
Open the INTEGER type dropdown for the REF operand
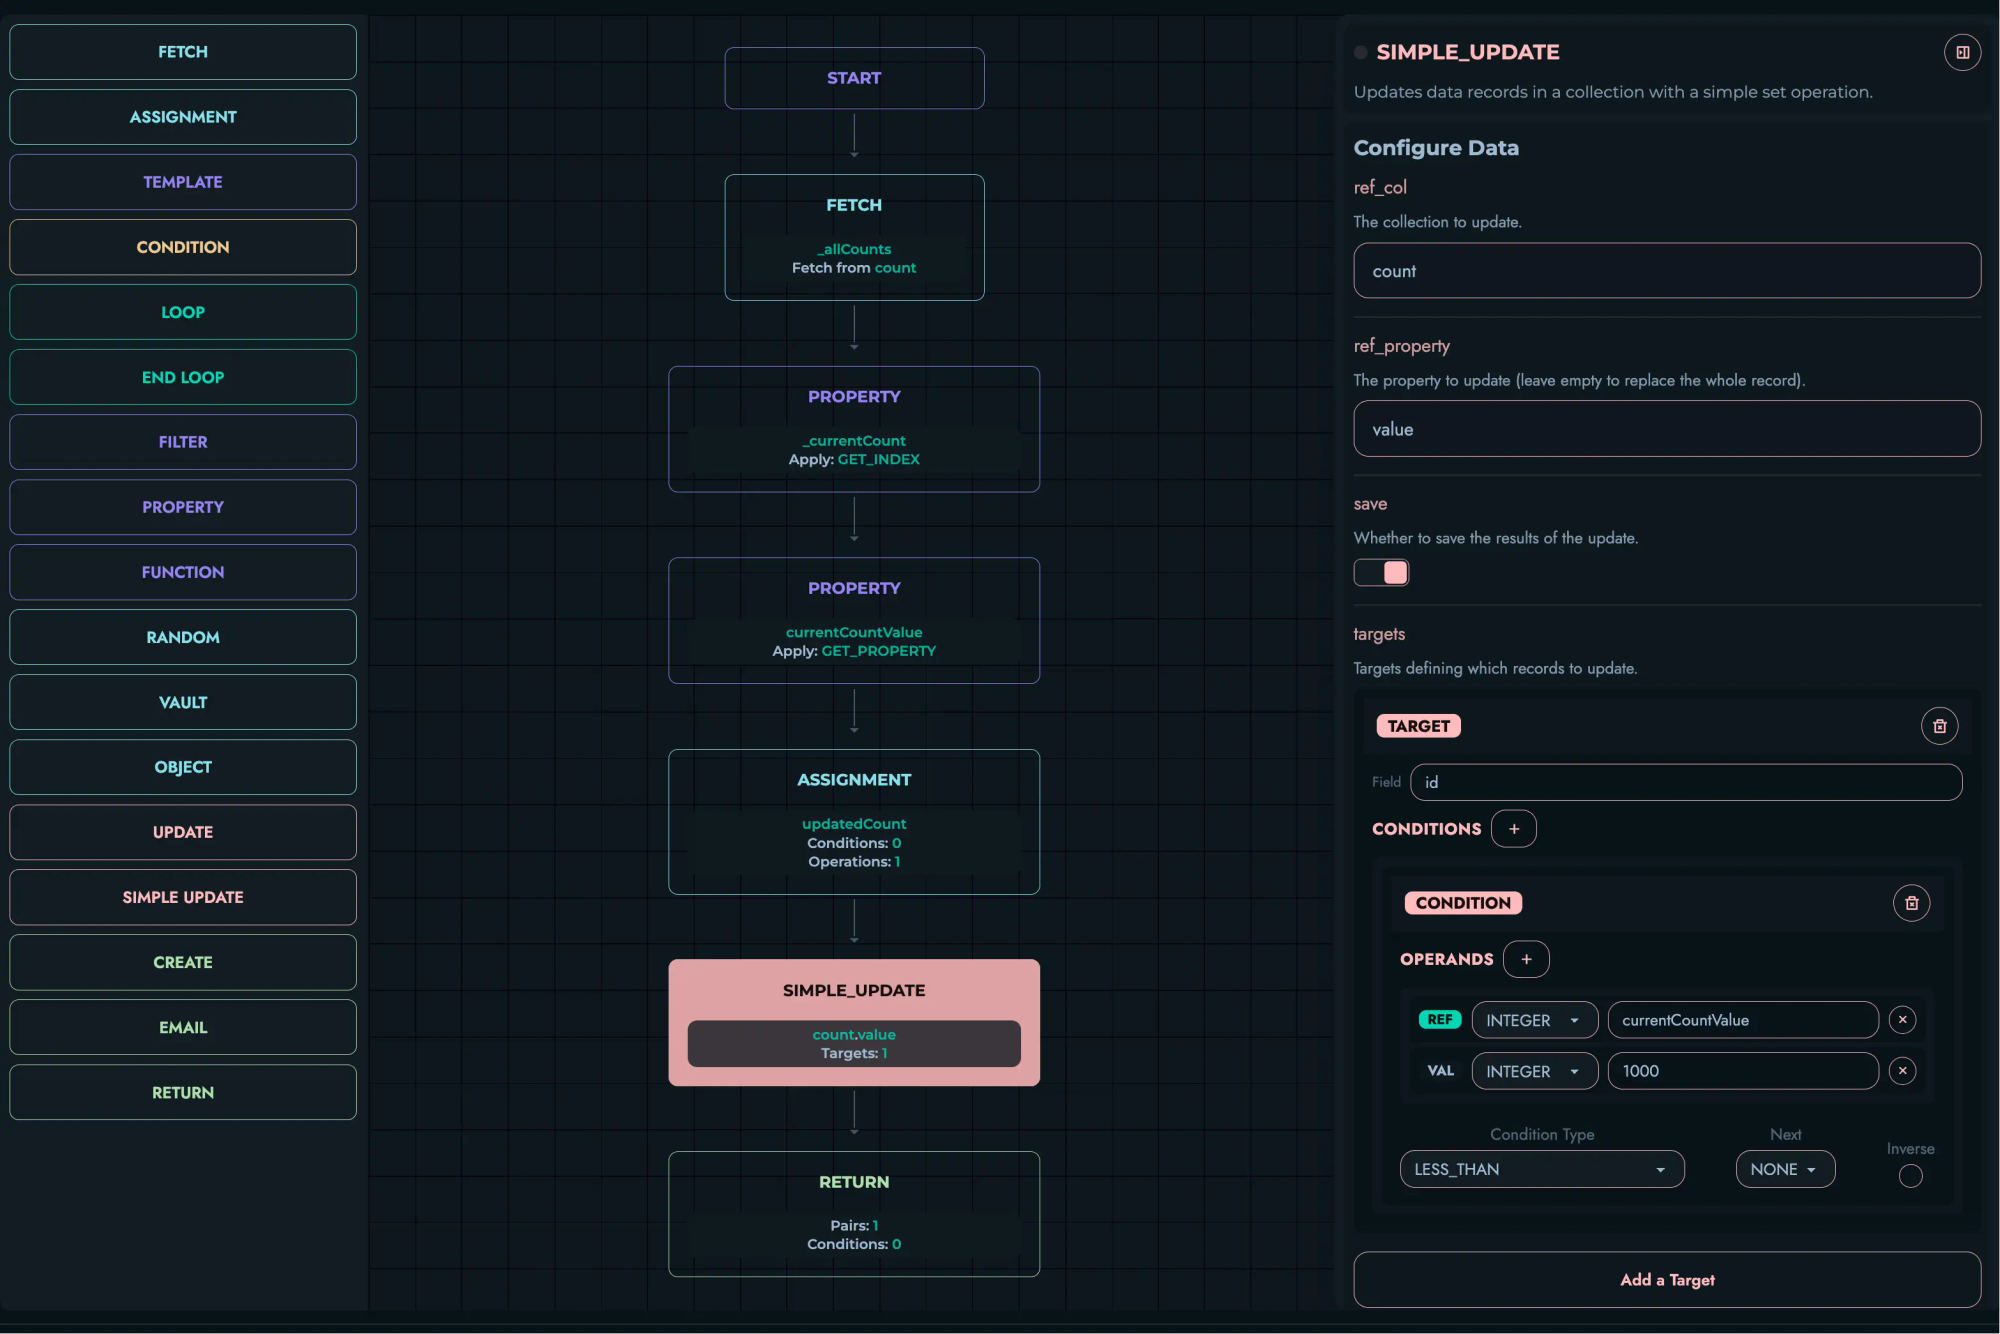coord(1534,1019)
